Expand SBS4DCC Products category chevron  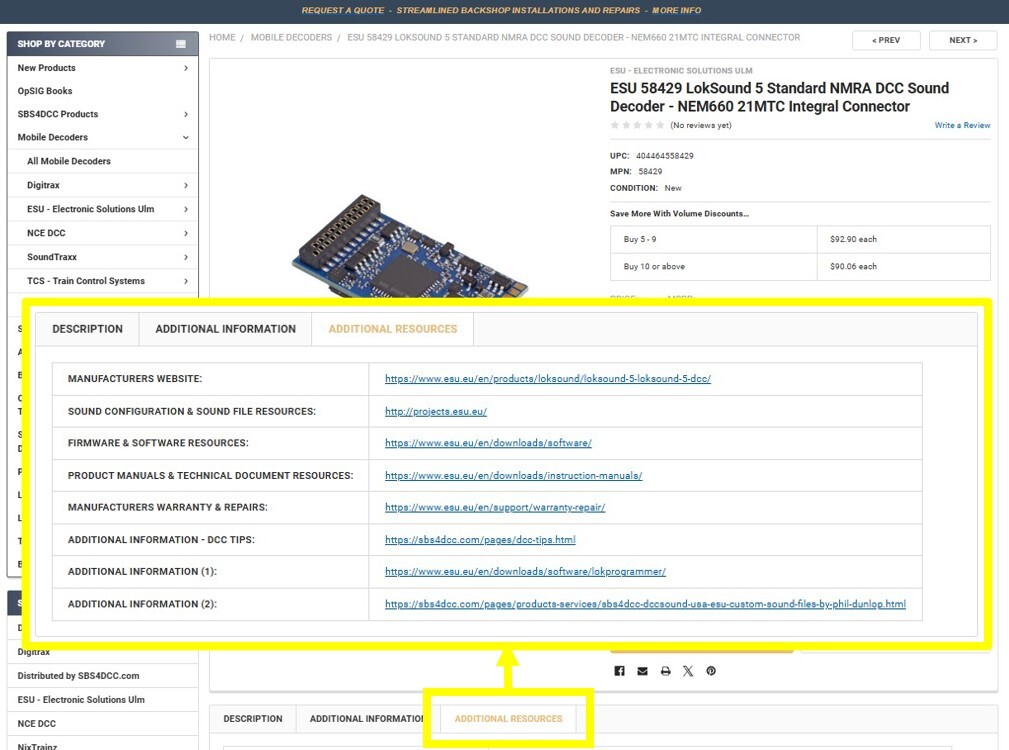point(186,114)
